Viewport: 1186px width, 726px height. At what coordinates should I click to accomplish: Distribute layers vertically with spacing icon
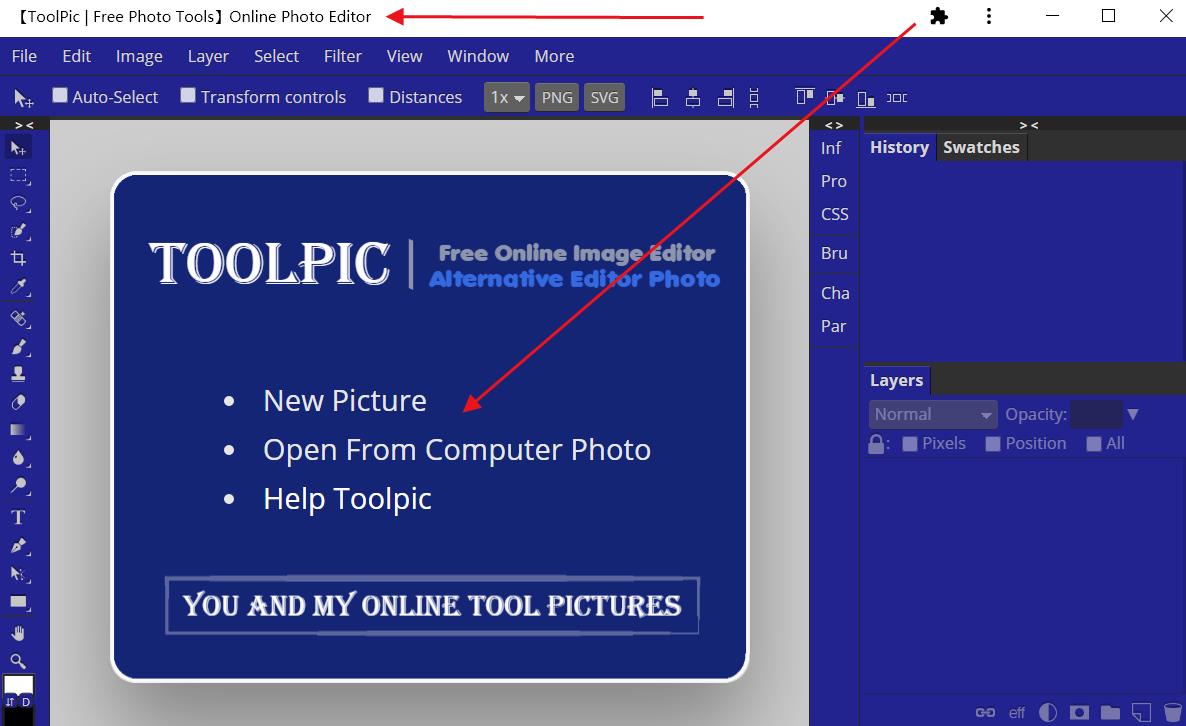[x=754, y=98]
